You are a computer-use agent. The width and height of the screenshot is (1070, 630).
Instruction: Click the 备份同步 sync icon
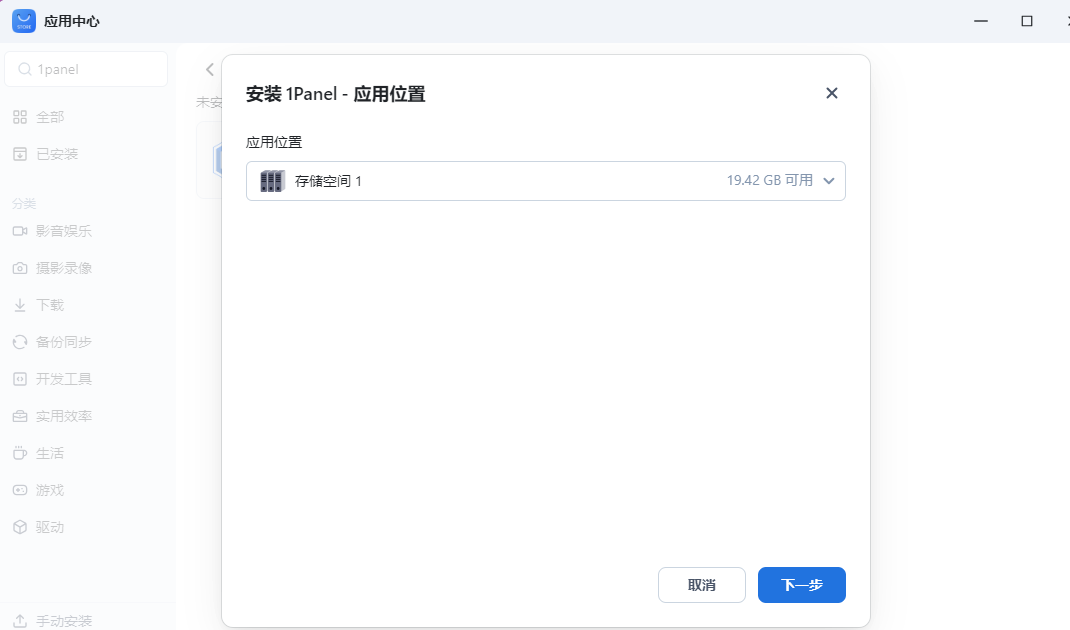click(20, 342)
